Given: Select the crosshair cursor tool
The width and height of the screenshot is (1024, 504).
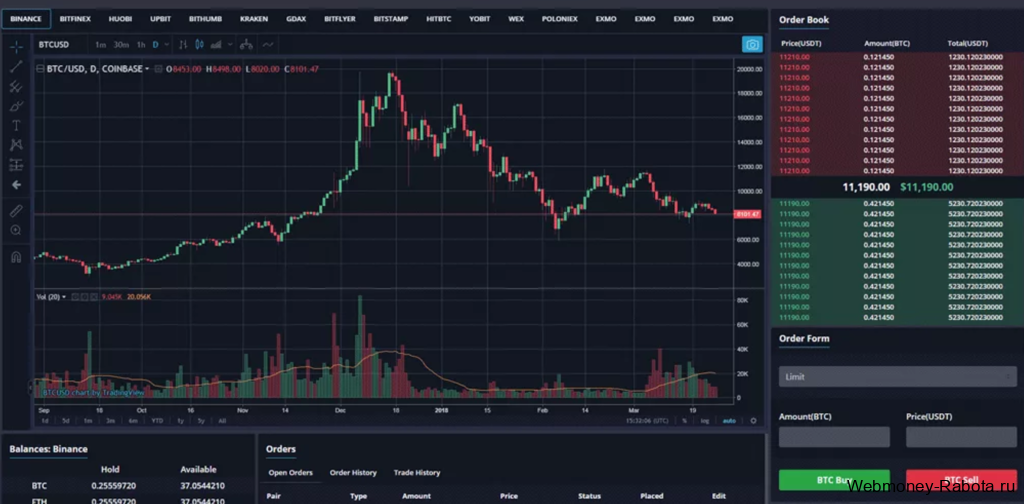Looking at the screenshot, I should click(16, 46).
